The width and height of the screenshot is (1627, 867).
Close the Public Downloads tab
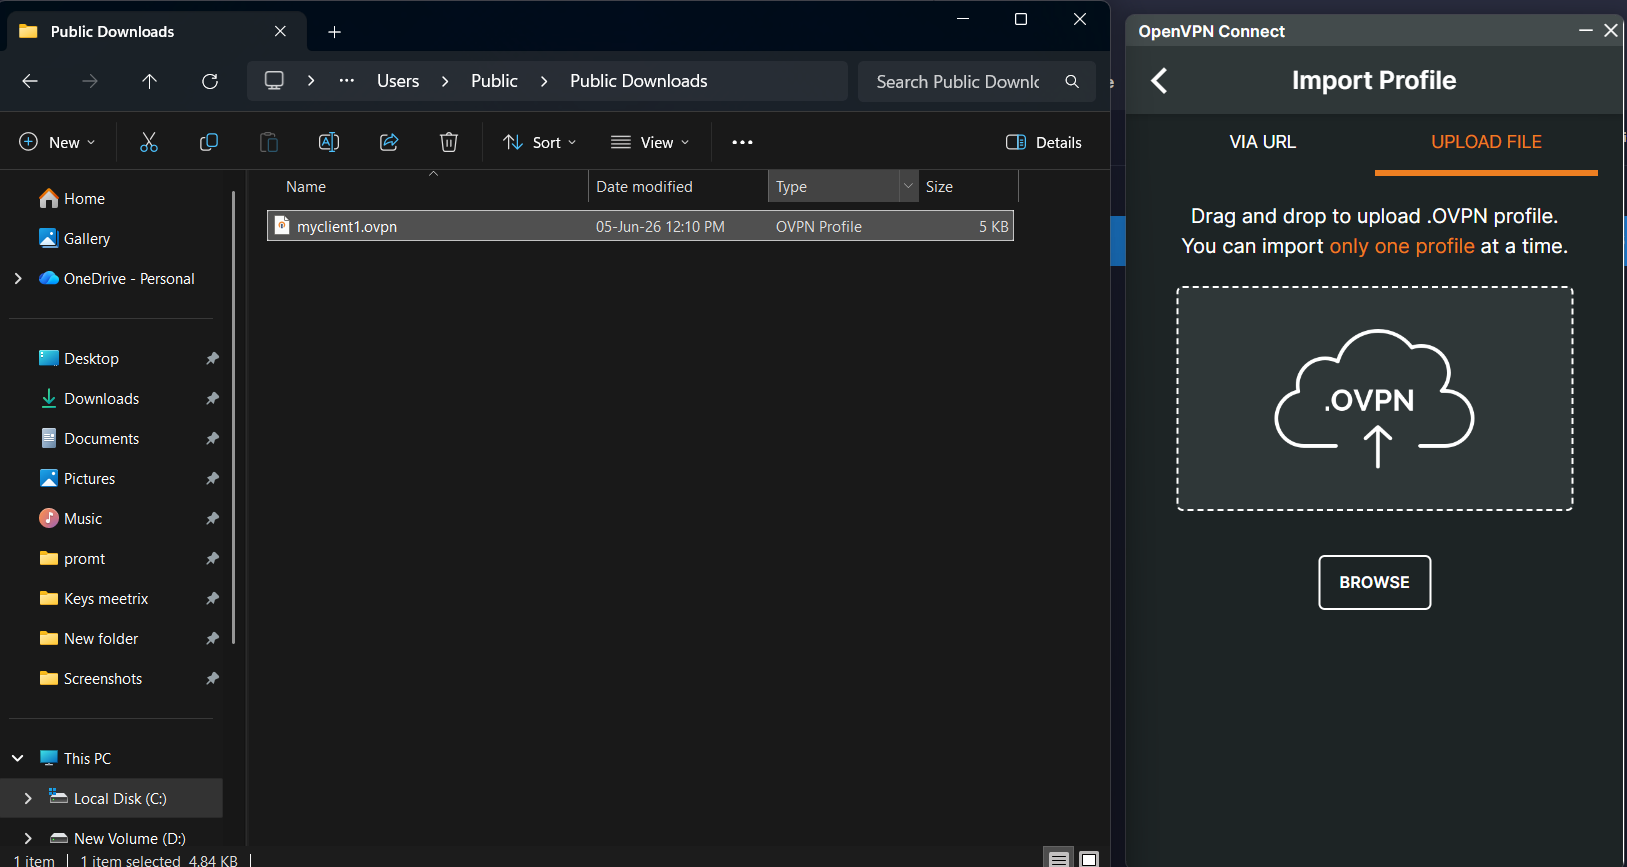[281, 32]
